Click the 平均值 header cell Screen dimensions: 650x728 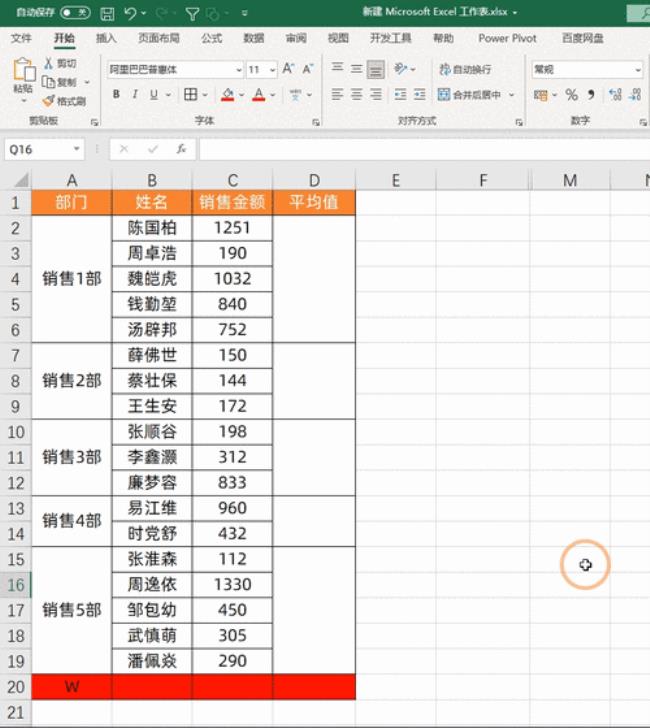click(x=314, y=202)
